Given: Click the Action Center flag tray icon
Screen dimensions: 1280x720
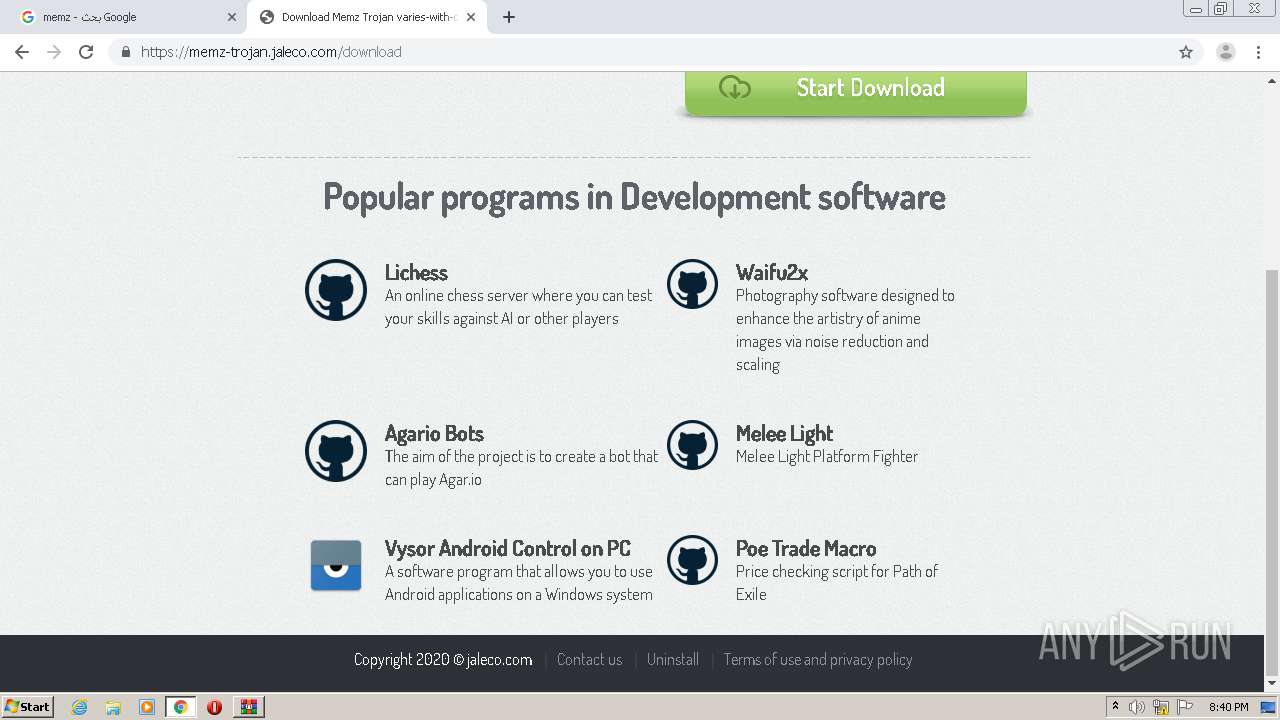Looking at the screenshot, I should point(1185,707).
